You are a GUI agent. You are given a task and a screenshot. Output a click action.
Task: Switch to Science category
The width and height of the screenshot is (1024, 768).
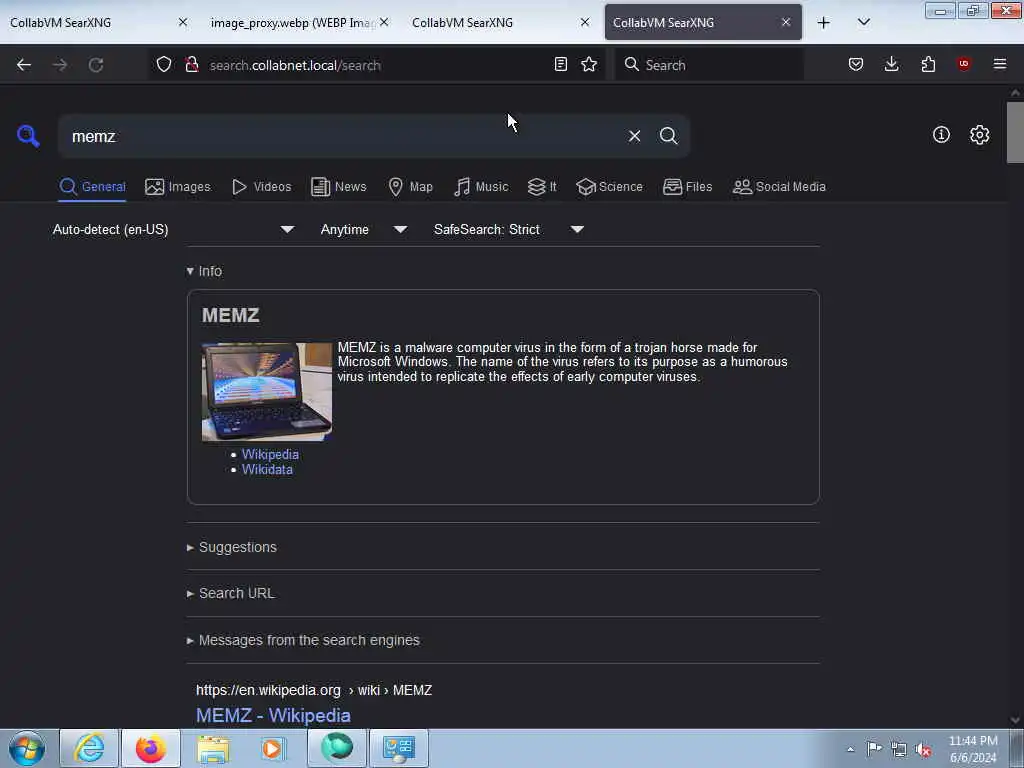click(x=609, y=187)
